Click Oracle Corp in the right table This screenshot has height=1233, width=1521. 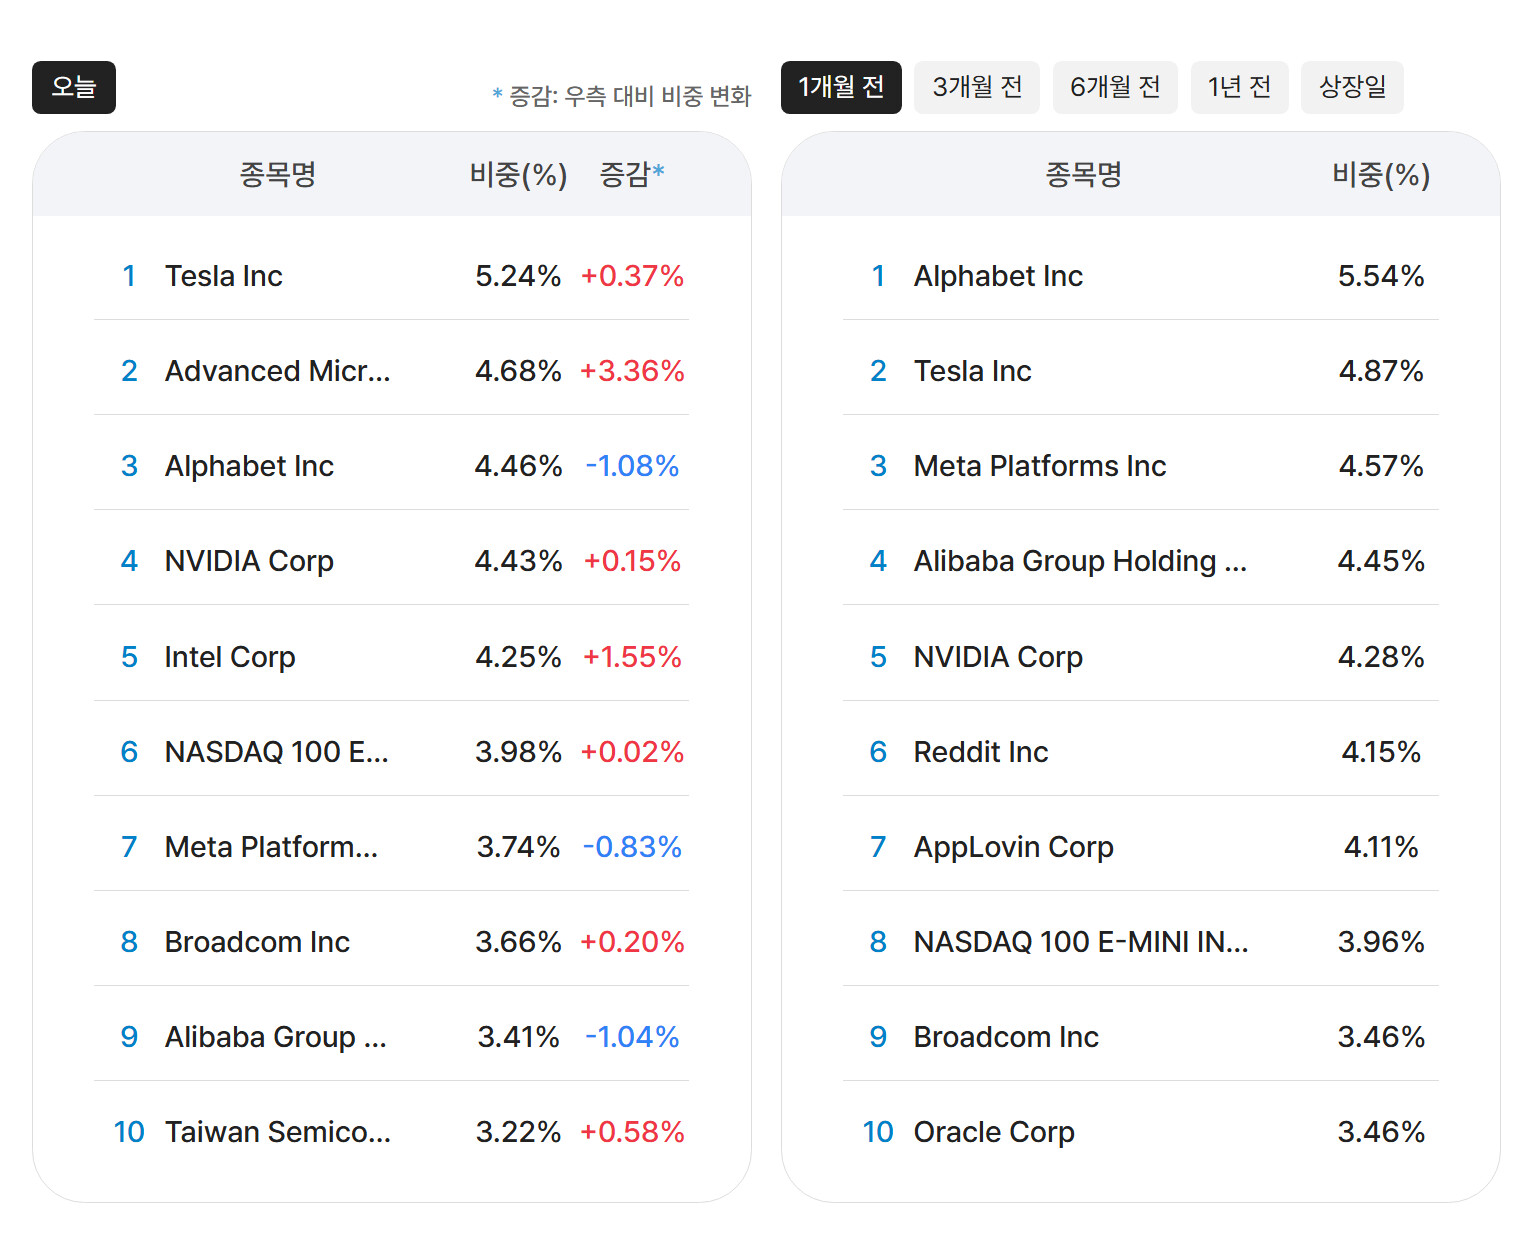[x=993, y=1132]
